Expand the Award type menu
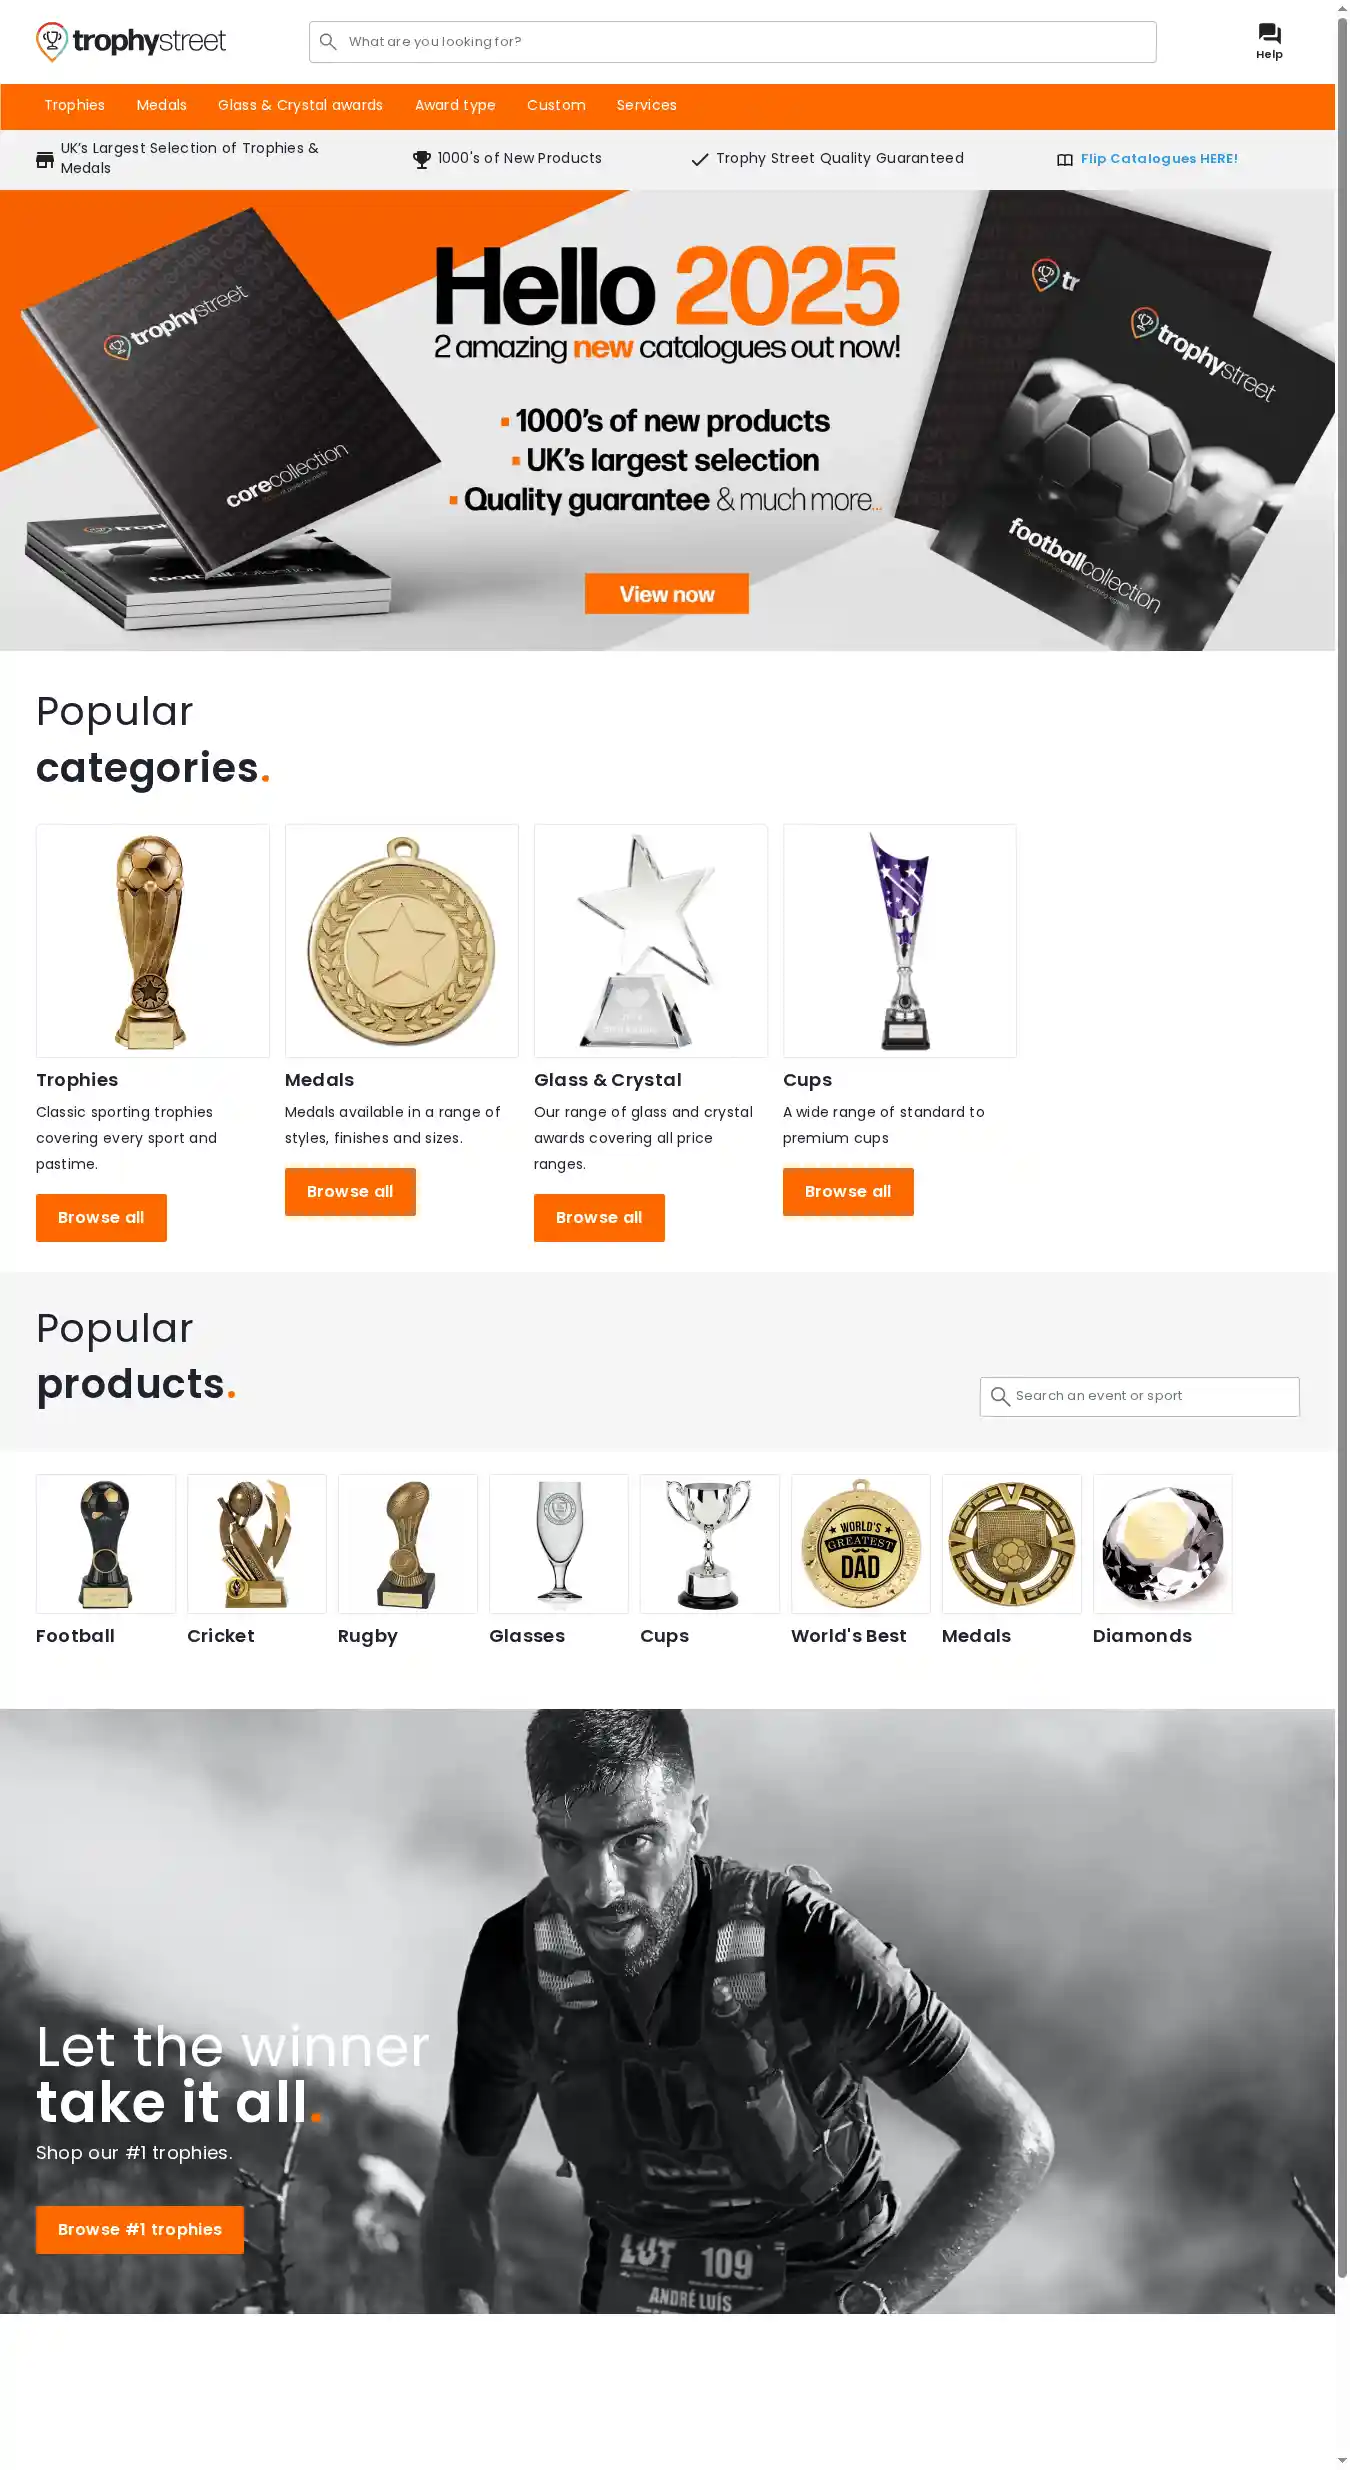Image resolution: width=1350 pixels, height=2470 pixels. [455, 105]
